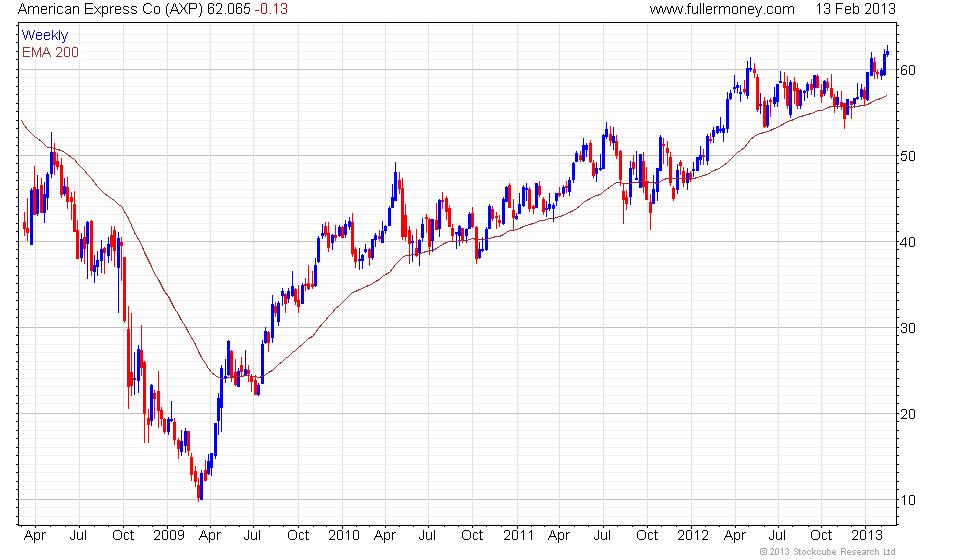980x560 pixels.
Task: Click the price change value -0.13
Action: click(271, 9)
